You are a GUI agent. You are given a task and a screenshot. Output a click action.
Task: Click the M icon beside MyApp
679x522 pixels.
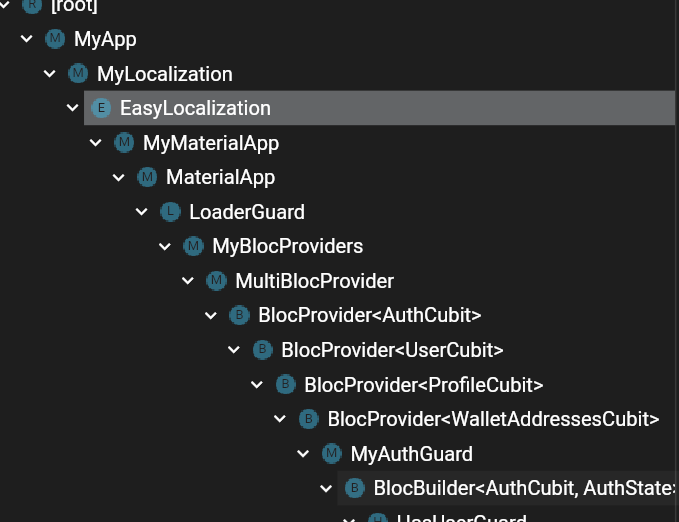coord(55,39)
